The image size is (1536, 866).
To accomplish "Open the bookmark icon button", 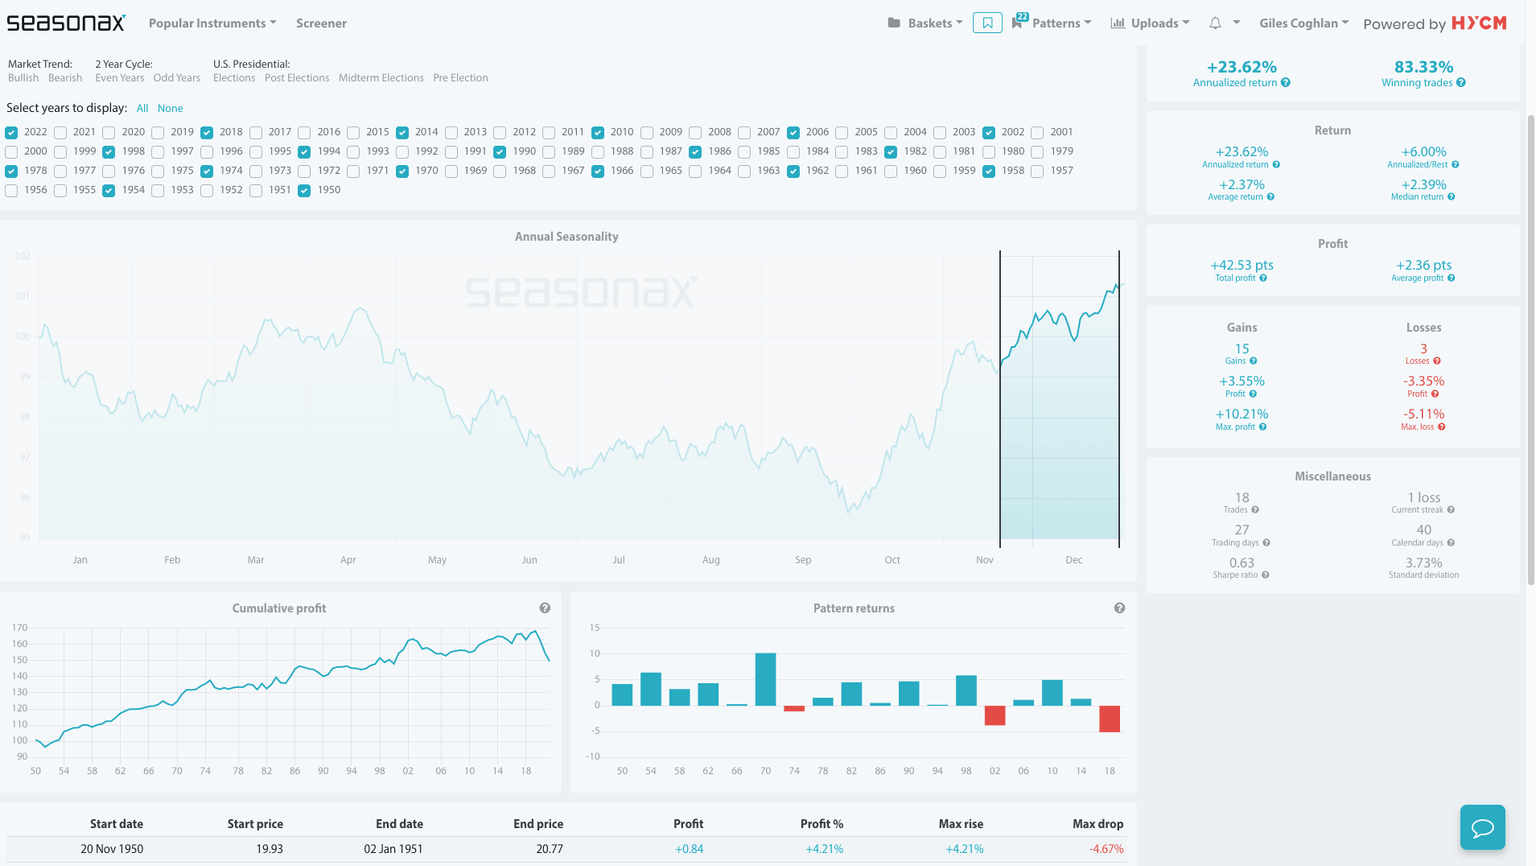I will pos(987,22).
